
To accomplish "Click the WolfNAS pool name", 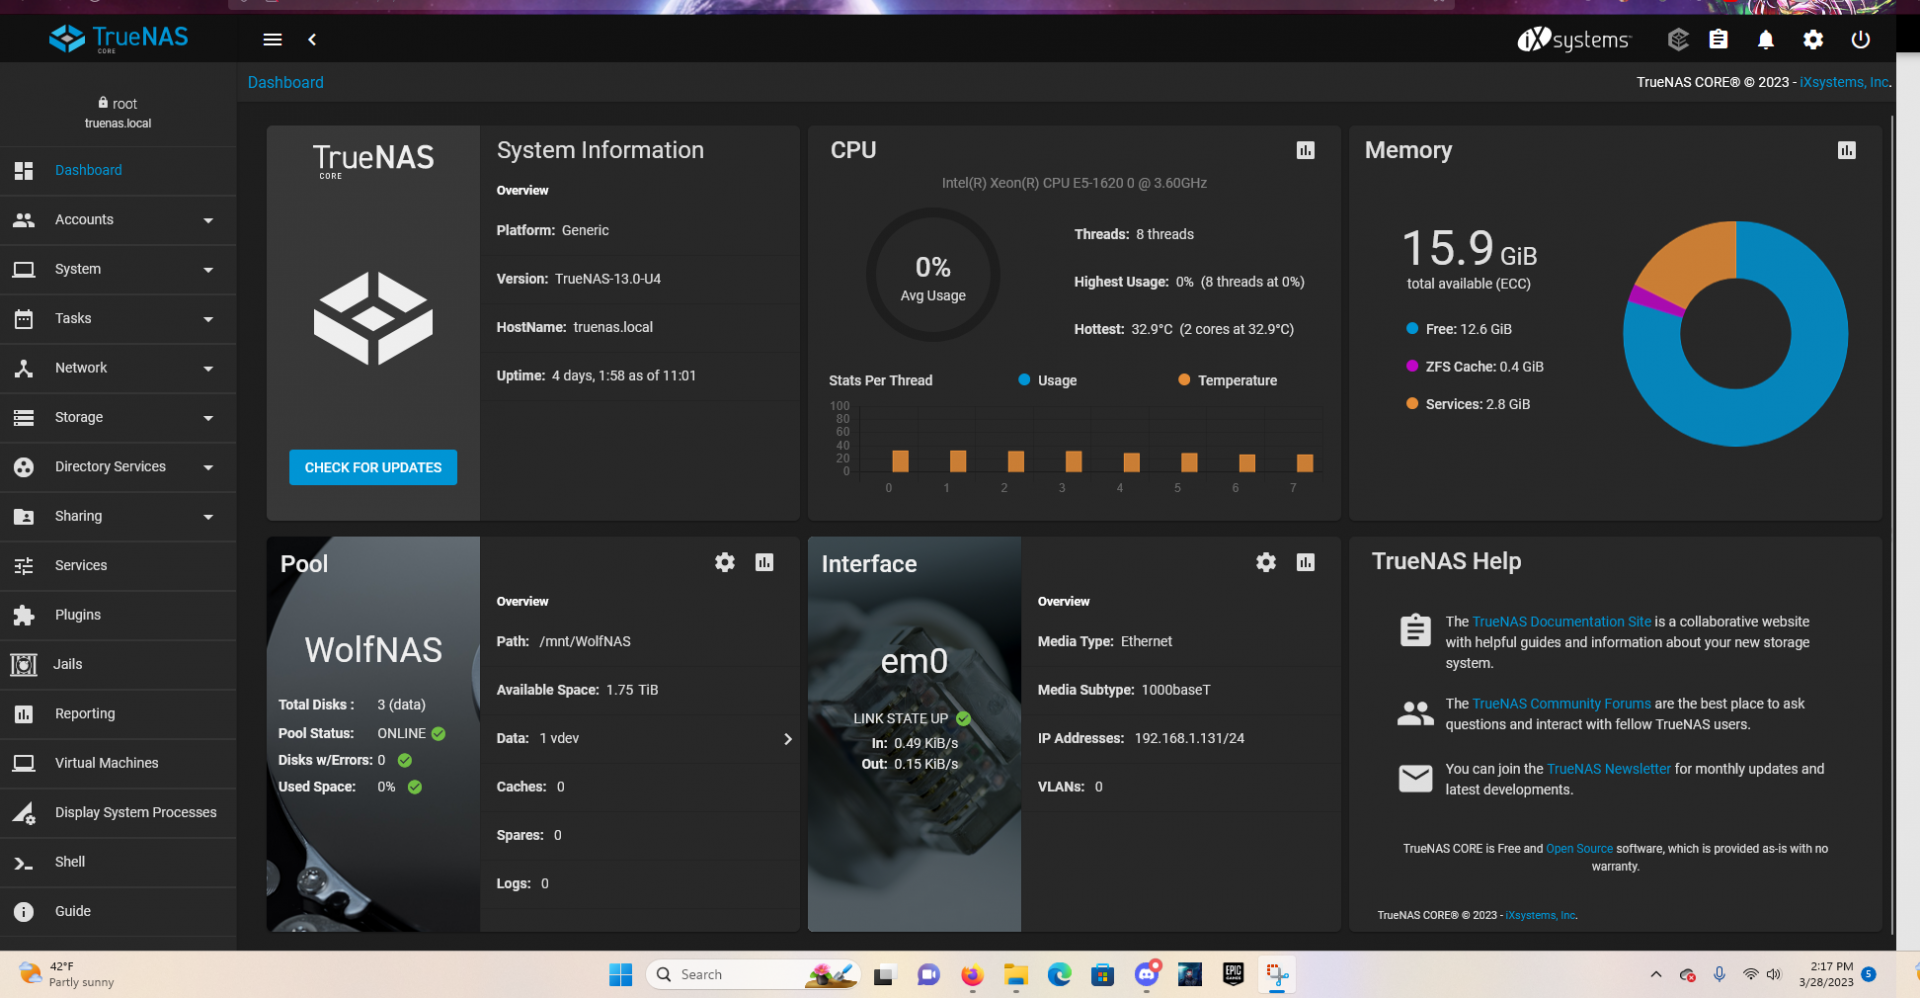I will [373, 650].
